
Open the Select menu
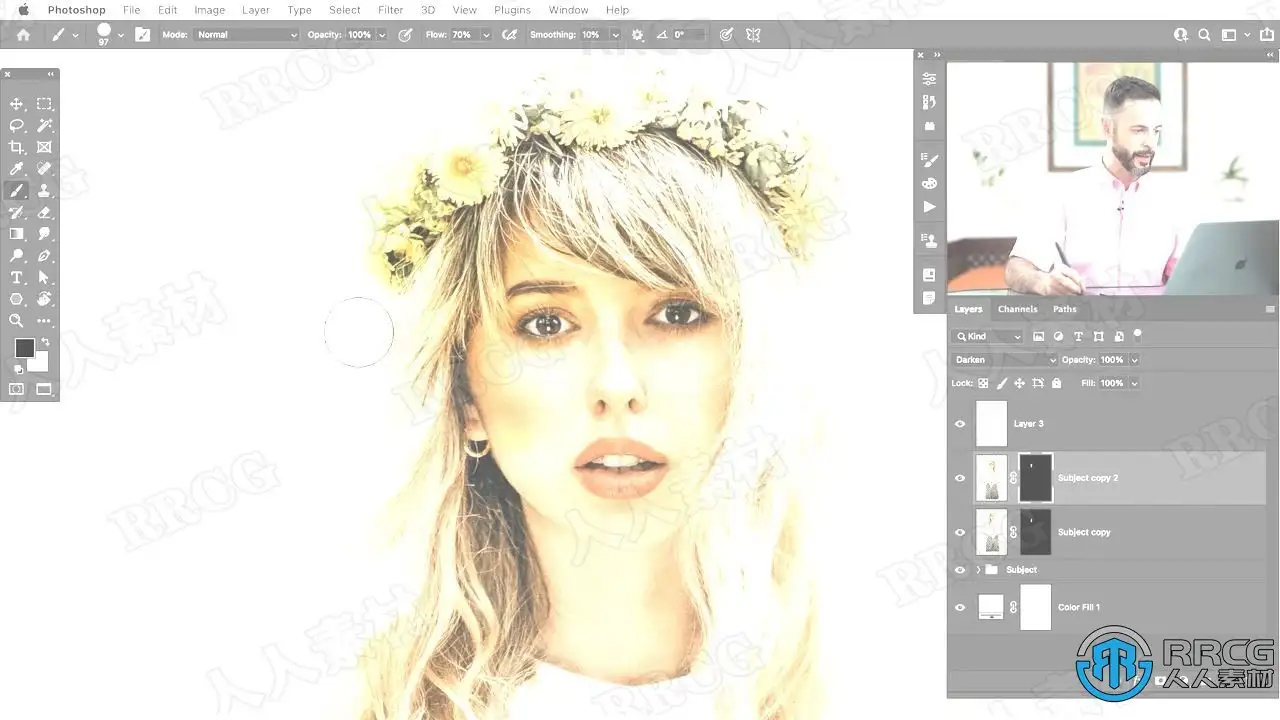pos(345,10)
